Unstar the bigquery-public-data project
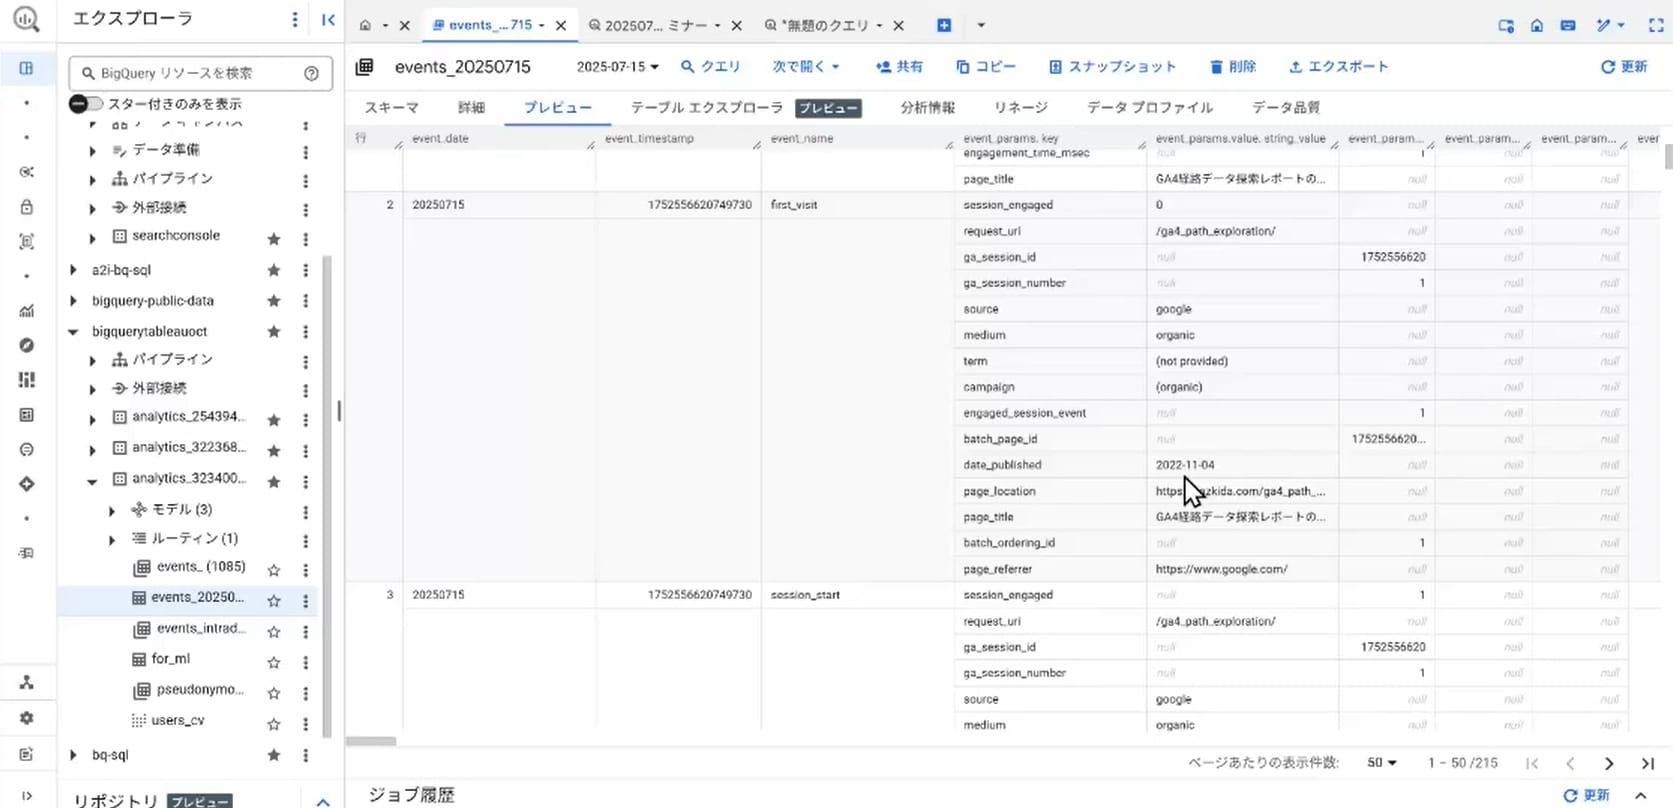This screenshot has width=1673, height=808. (273, 300)
